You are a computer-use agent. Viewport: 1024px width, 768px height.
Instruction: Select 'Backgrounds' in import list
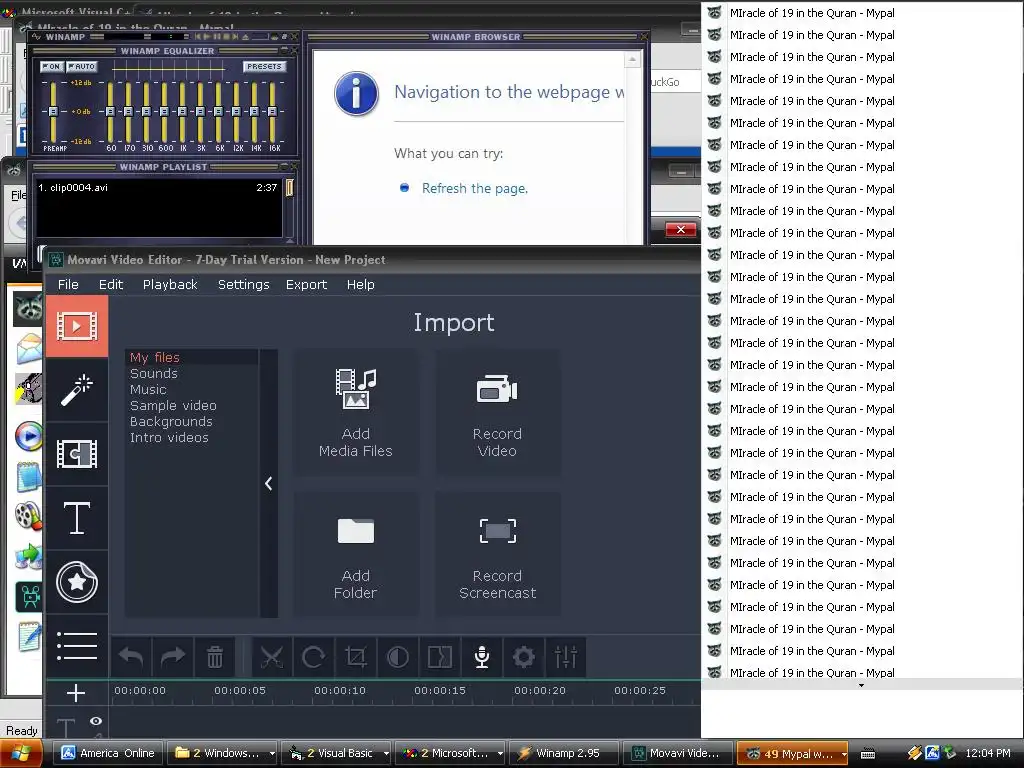(171, 421)
